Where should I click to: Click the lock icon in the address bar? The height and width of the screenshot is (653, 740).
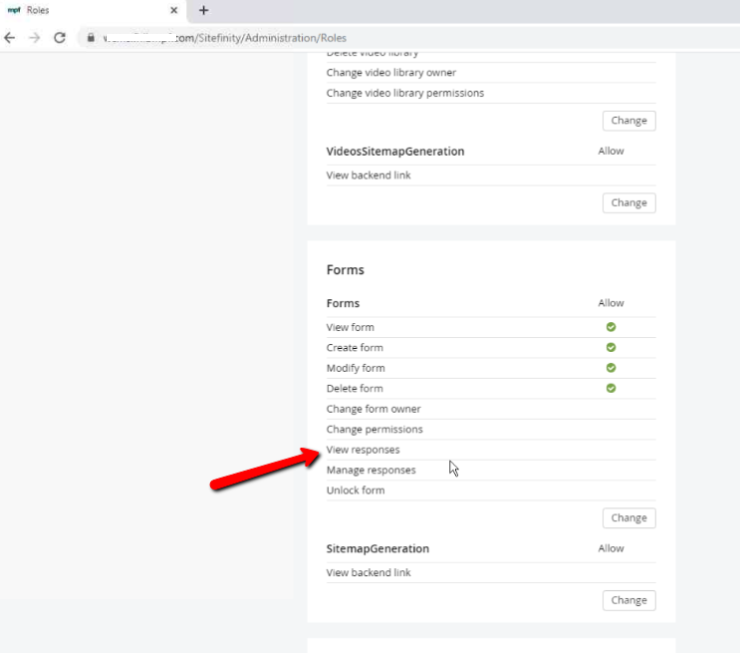tap(91, 38)
